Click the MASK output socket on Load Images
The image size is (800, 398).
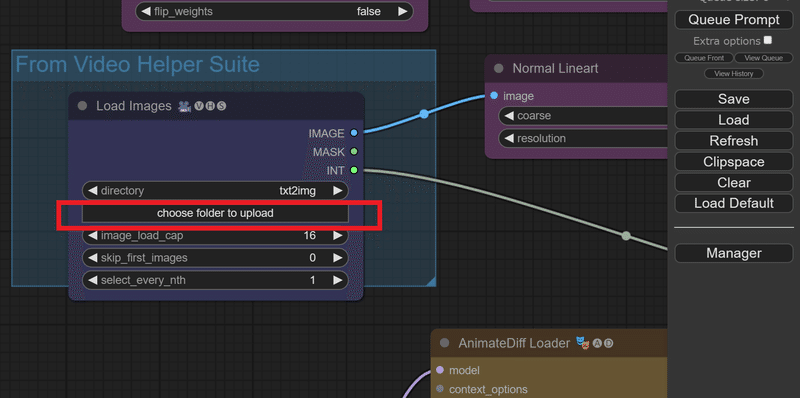[x=354, y=152]
